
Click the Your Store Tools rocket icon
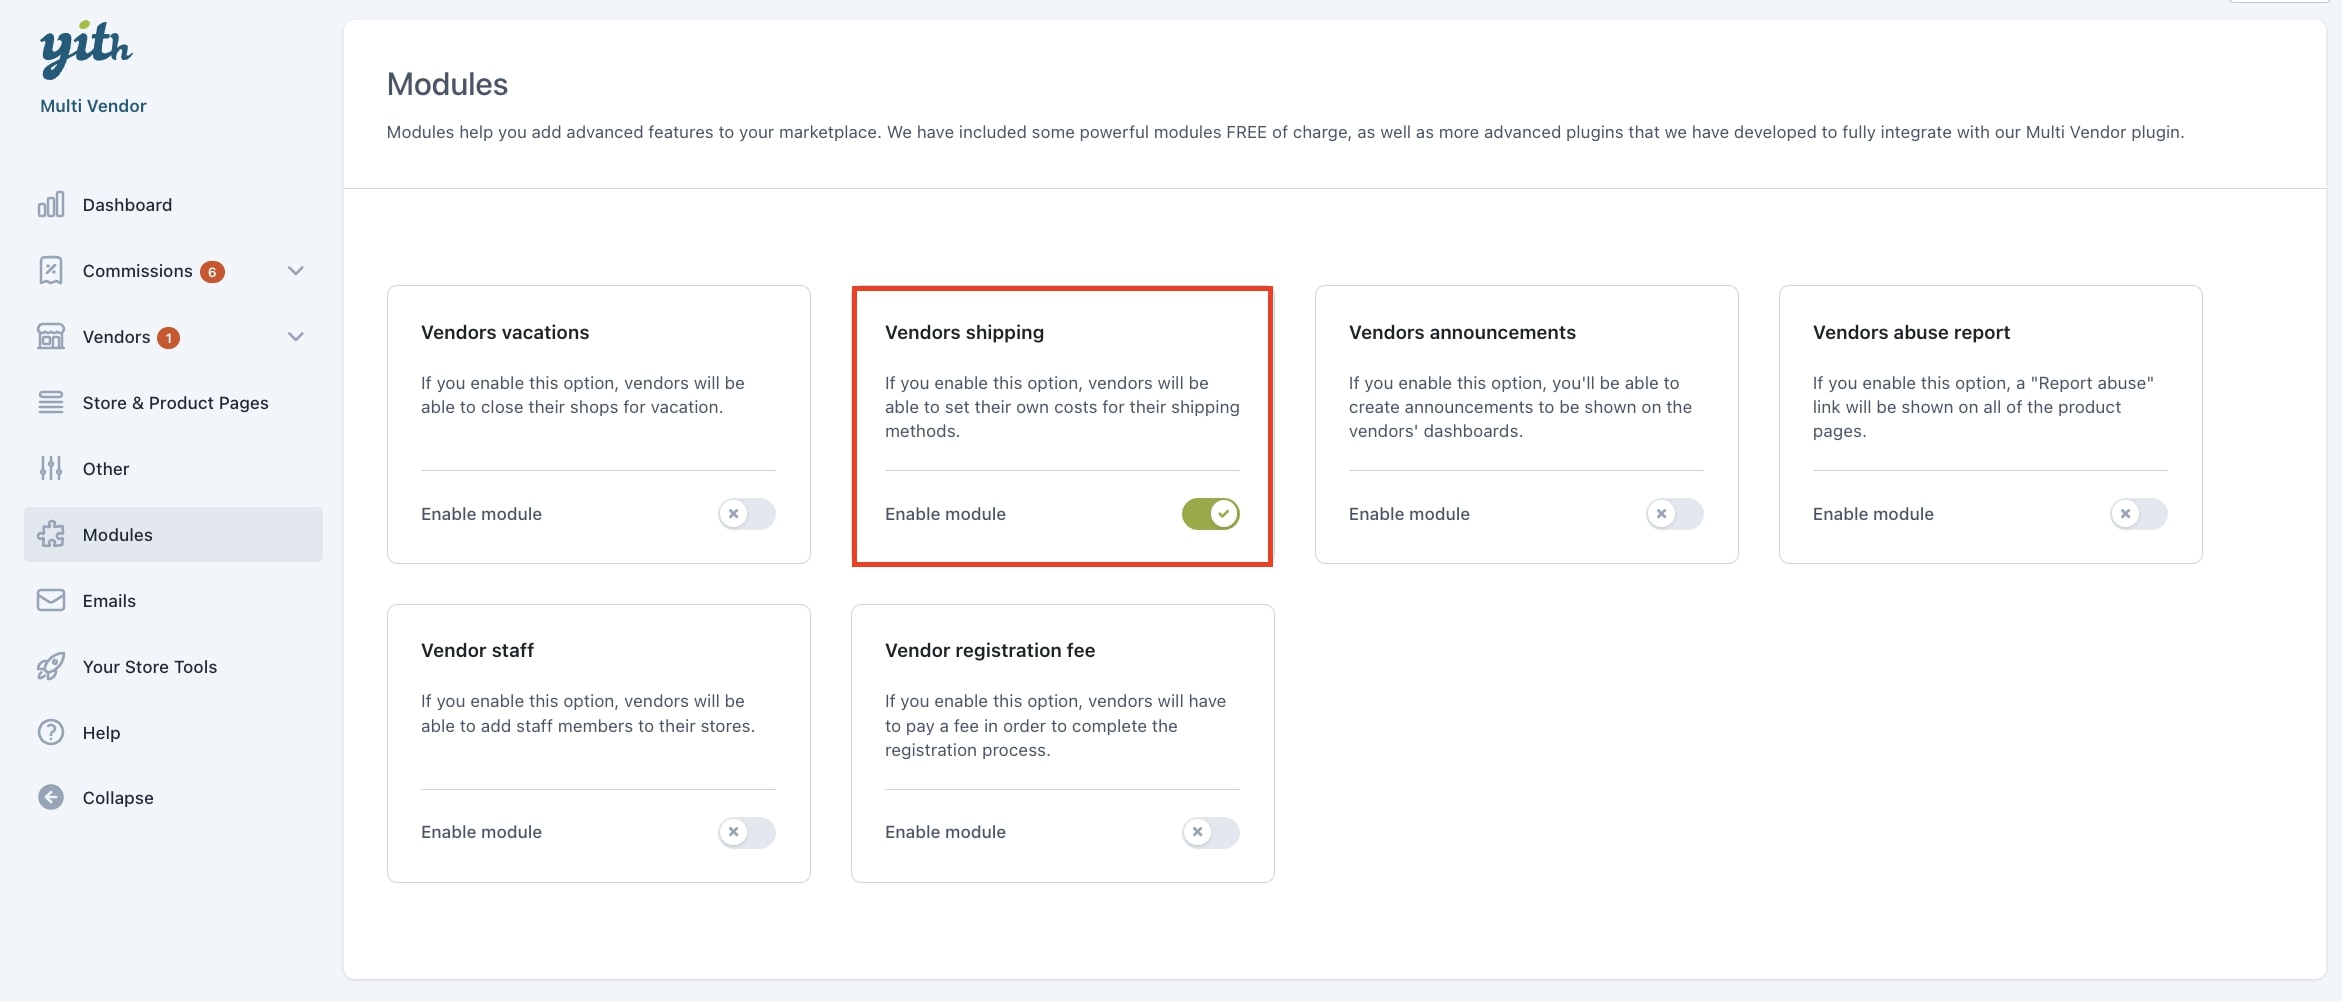[x=51, y=667]
